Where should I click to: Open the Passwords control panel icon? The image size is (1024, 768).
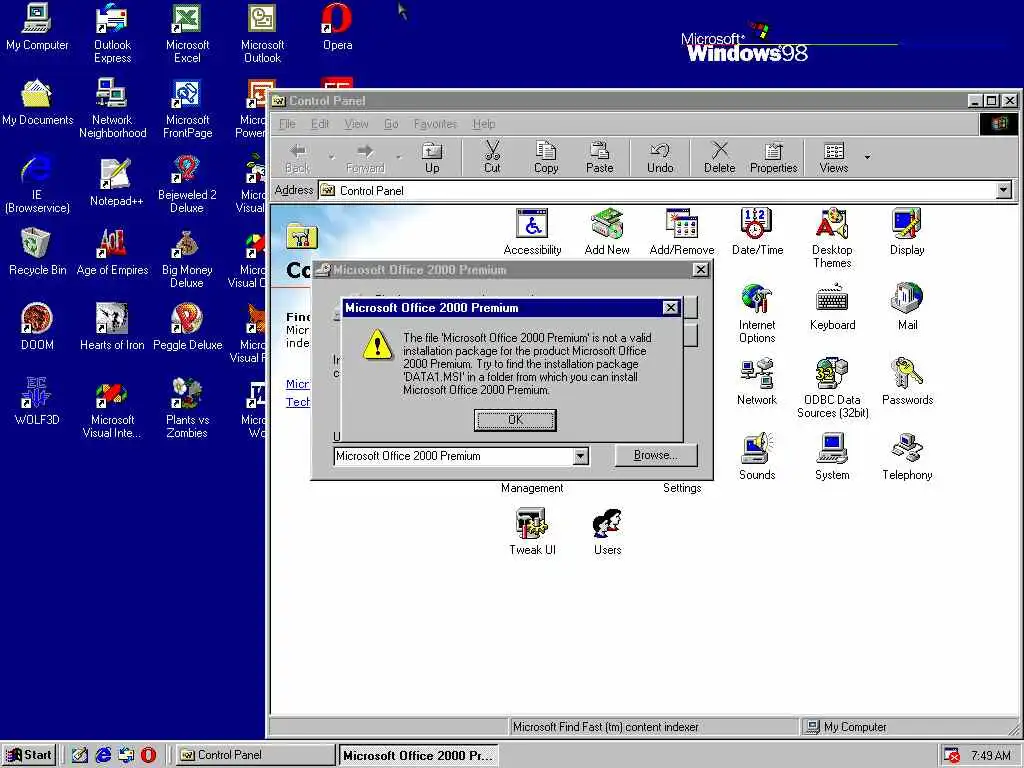point(907,383)
